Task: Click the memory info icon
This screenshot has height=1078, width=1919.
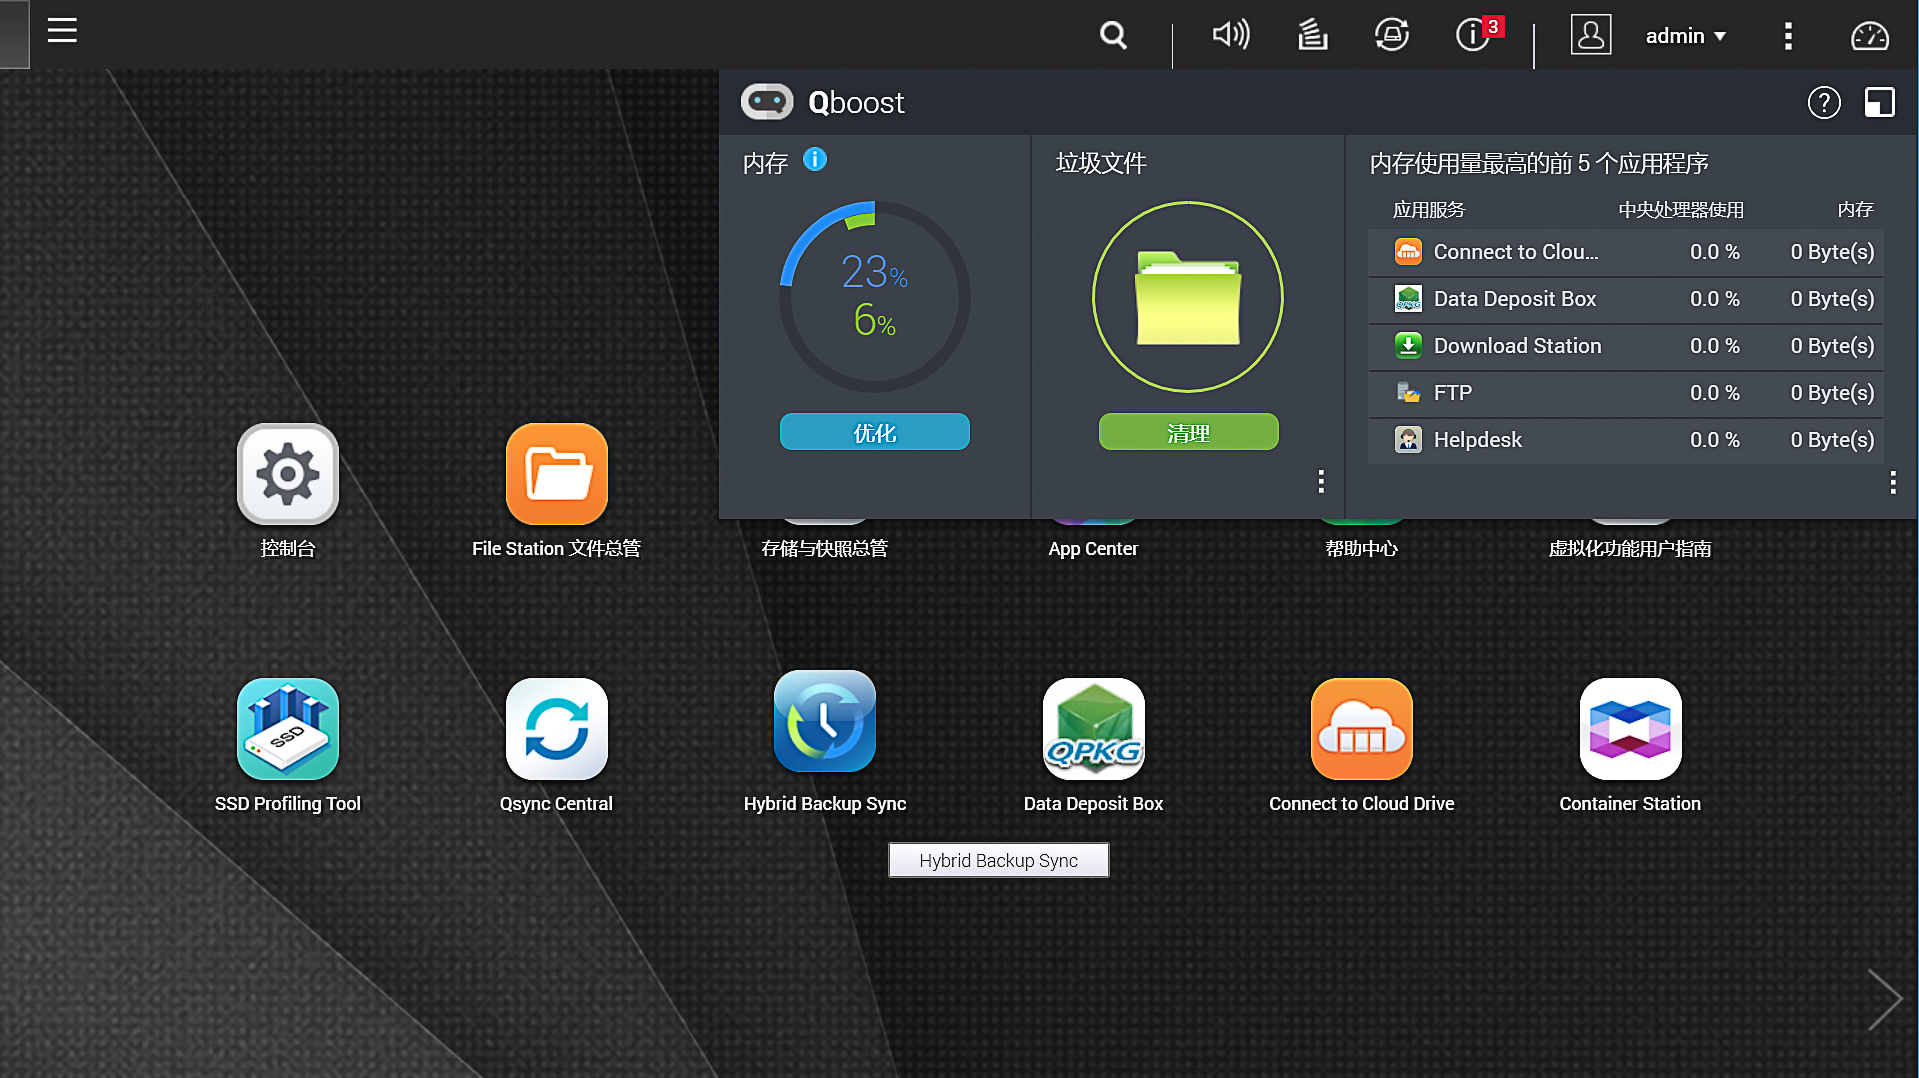Action: [815, 160]
